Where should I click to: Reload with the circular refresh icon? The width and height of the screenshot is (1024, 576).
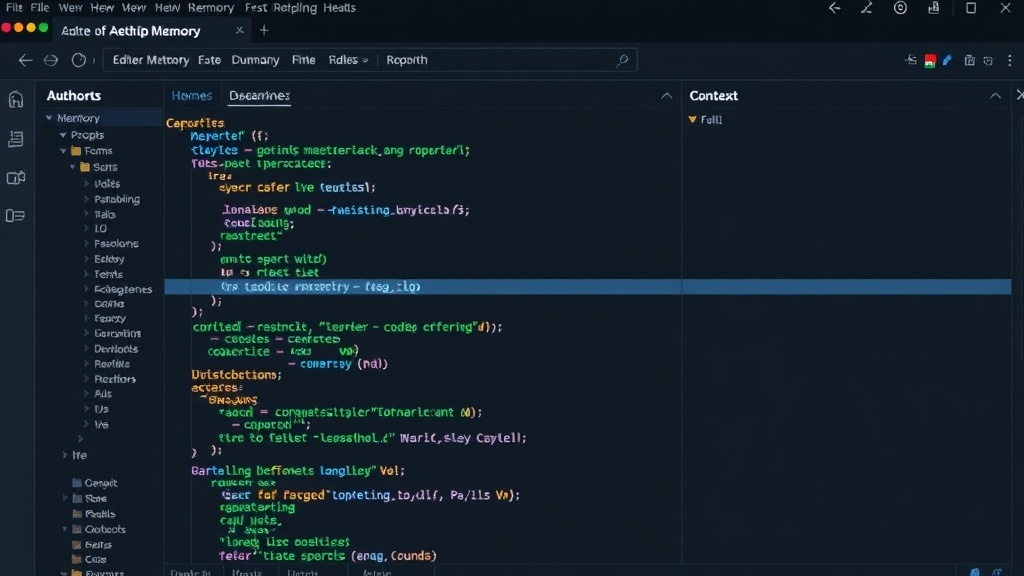(x=78, y=60)
